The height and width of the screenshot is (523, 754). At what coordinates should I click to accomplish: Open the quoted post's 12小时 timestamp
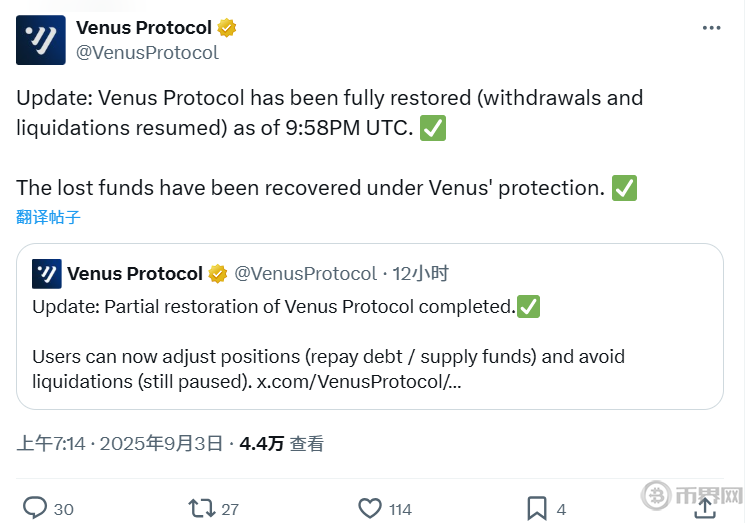tap(420, 274)
